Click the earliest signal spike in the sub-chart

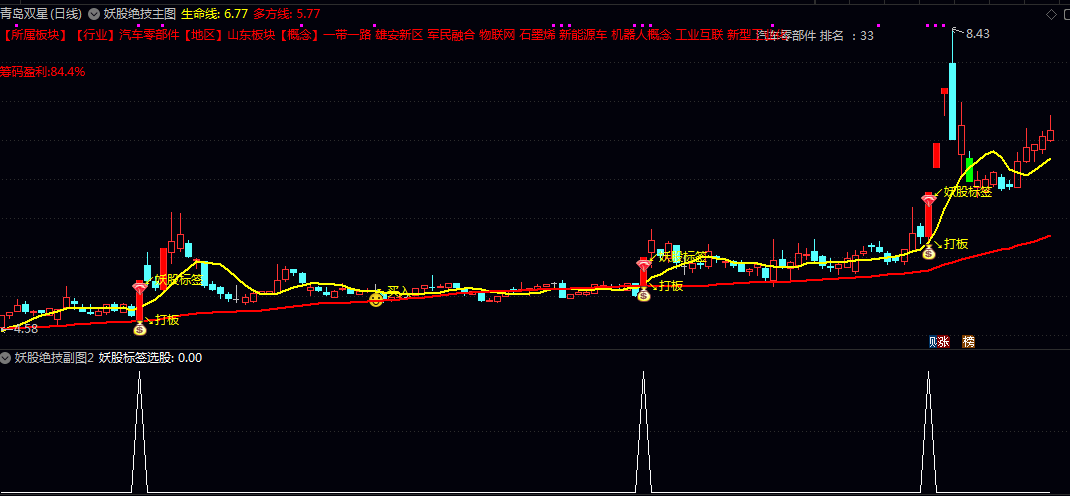click(139, 432)
